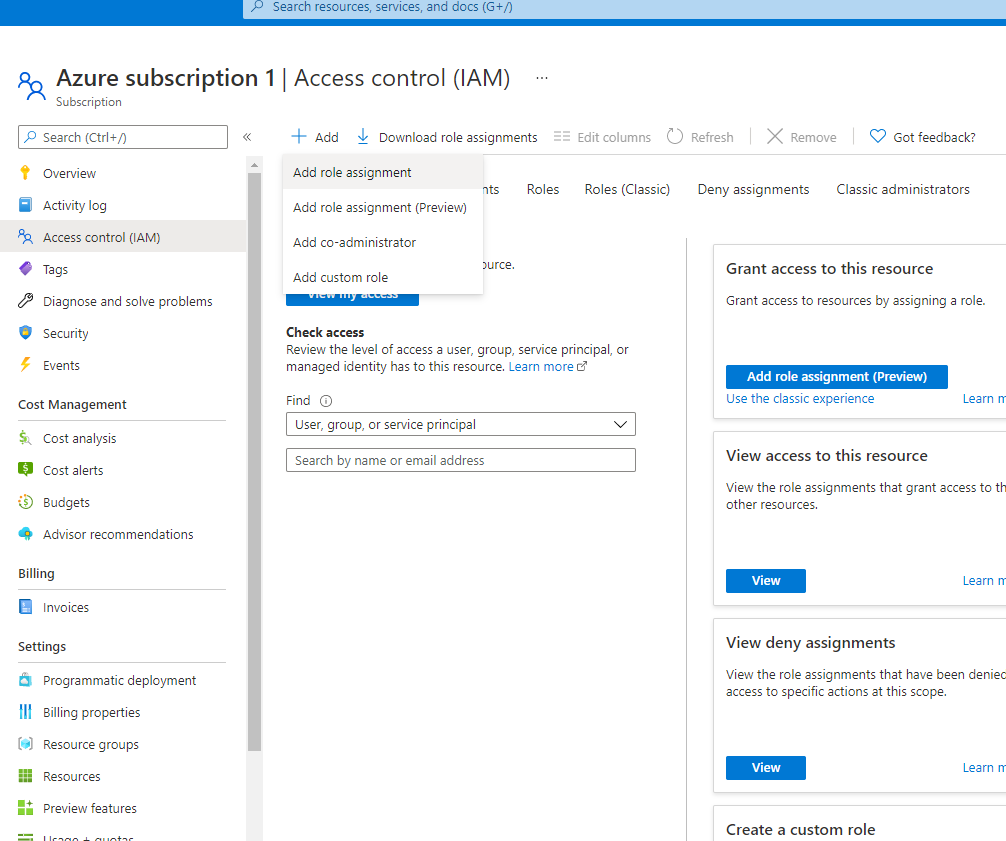Open the Classic administrators tab
Viewport: 1006px width, 841px height.
tap(903, 189)
